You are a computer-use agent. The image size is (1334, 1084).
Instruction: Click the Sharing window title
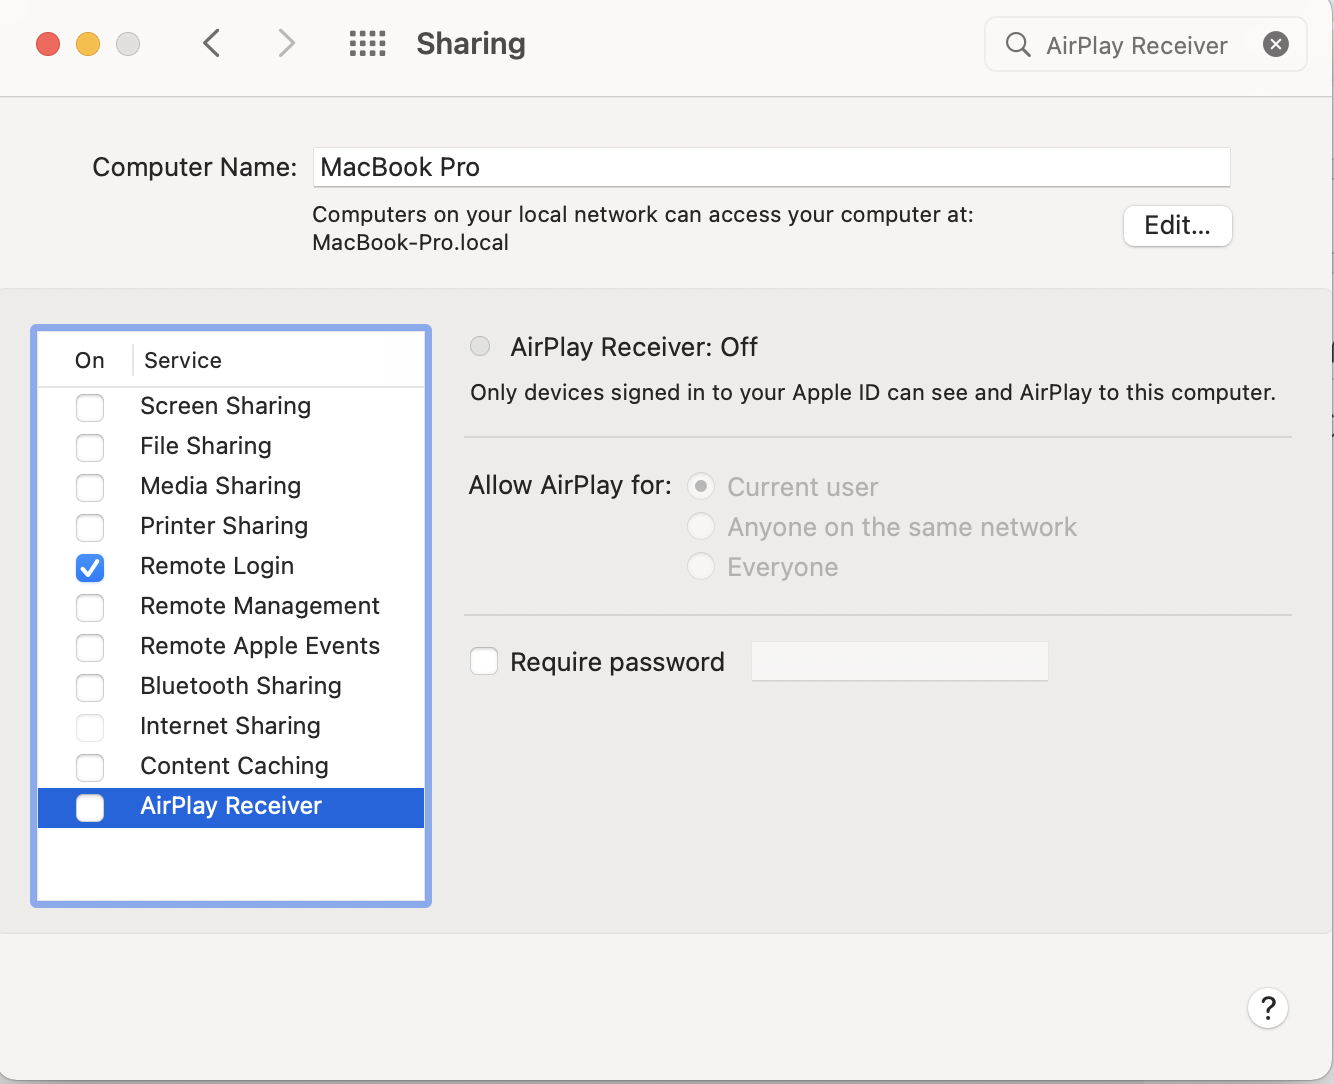click(x=471, y=44)
